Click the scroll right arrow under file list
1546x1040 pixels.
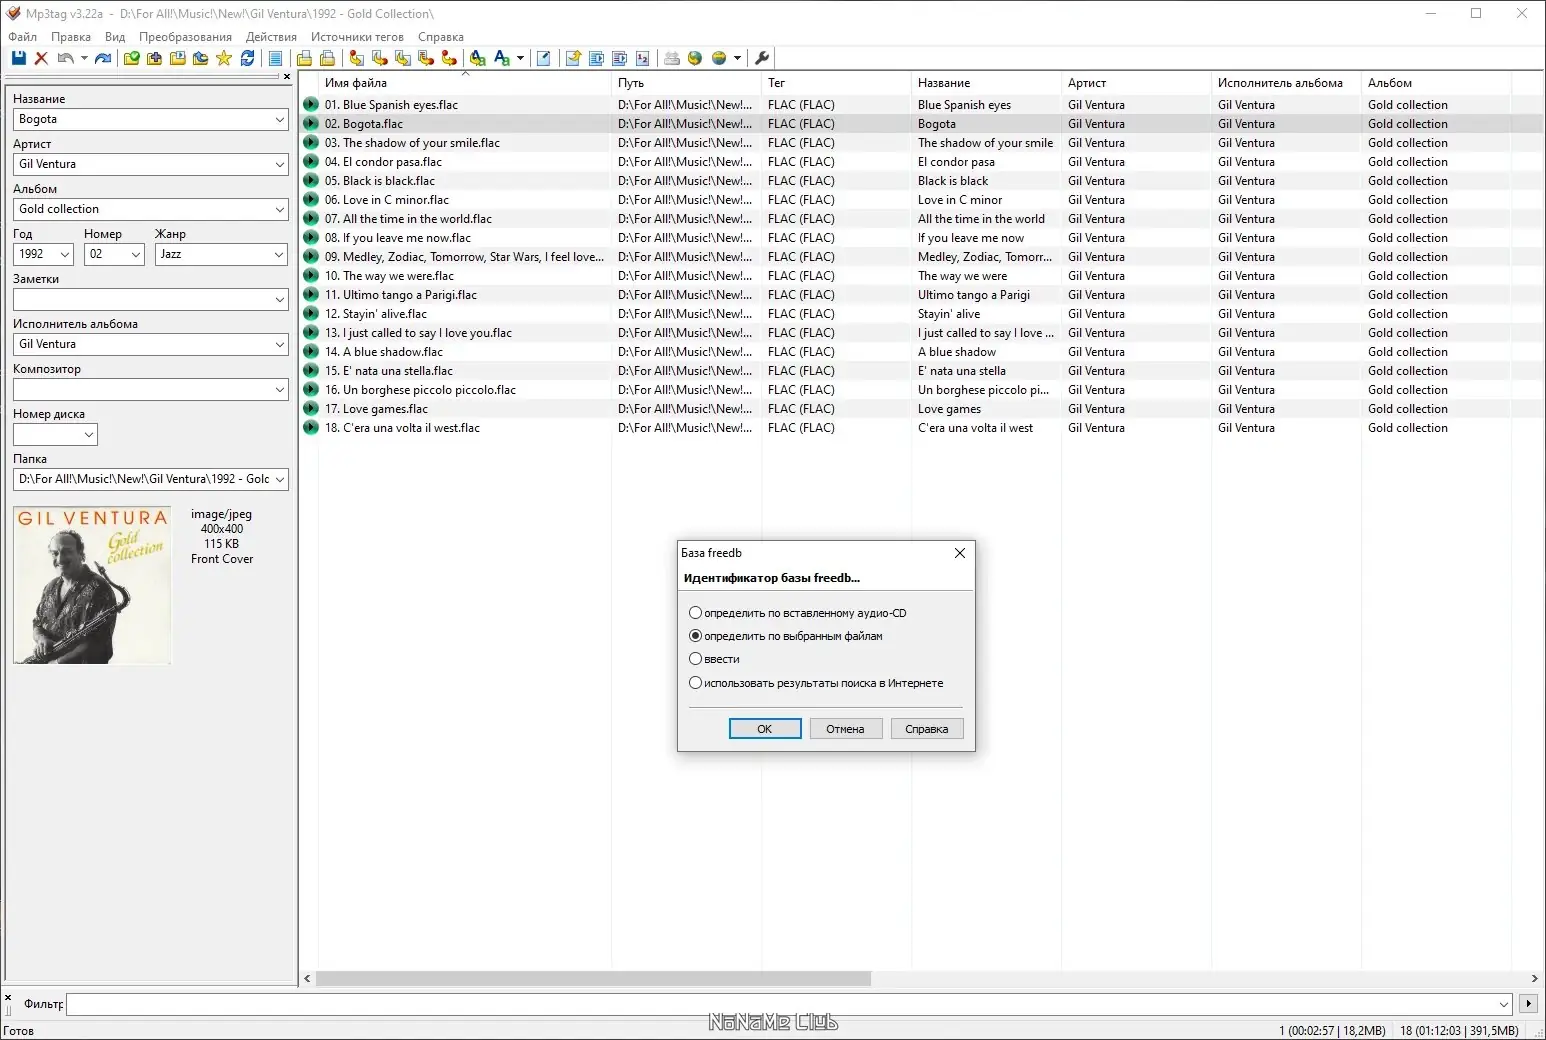pyautogui.click(x=1534, y=979)
